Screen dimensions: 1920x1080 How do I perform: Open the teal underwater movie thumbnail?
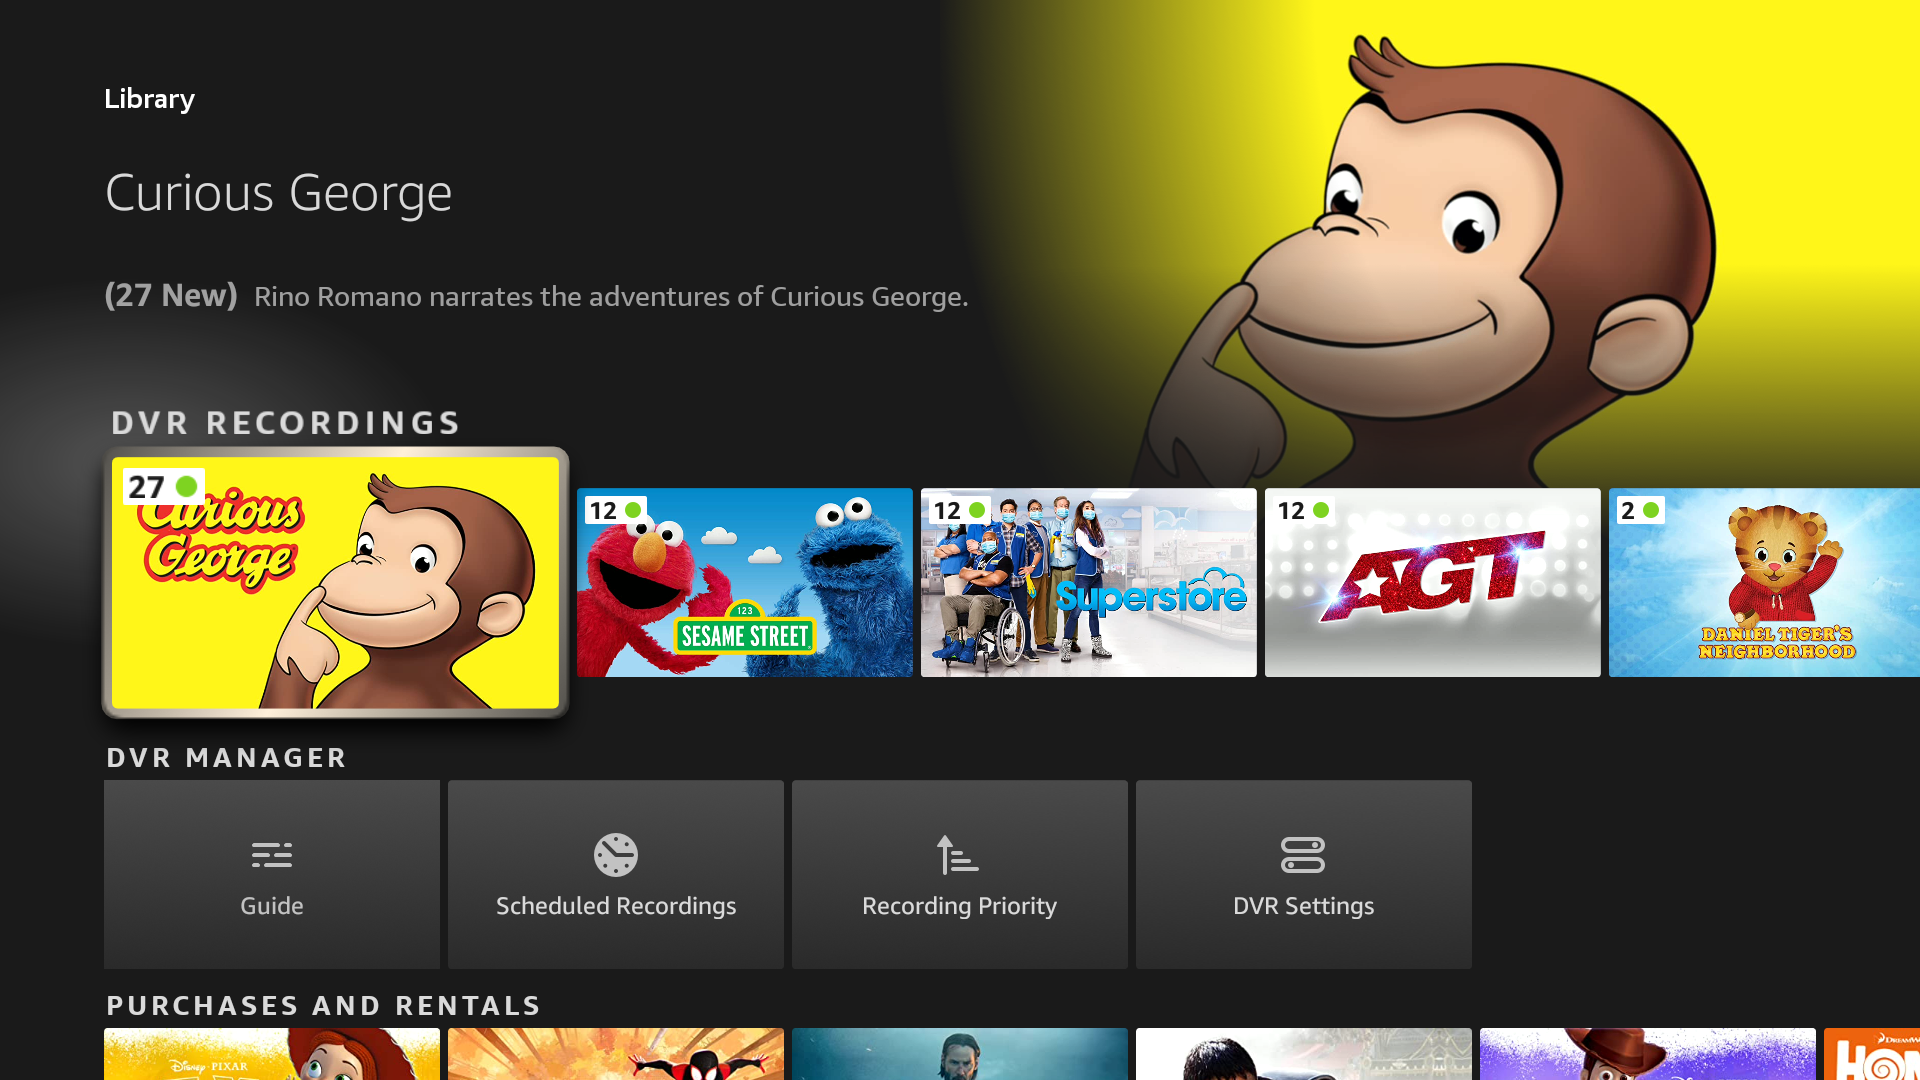coord(960,1054)
